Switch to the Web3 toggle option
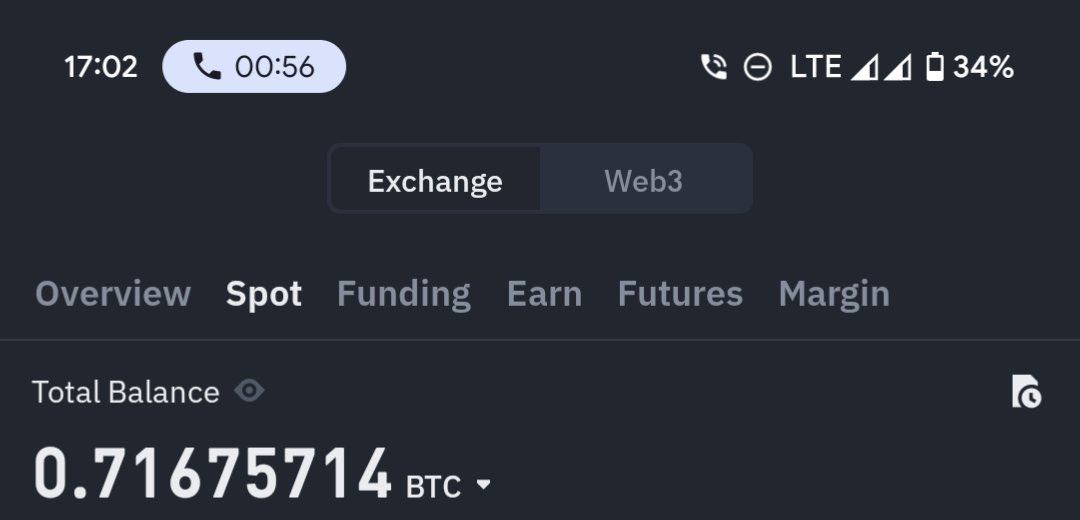 tap(644, 180)
